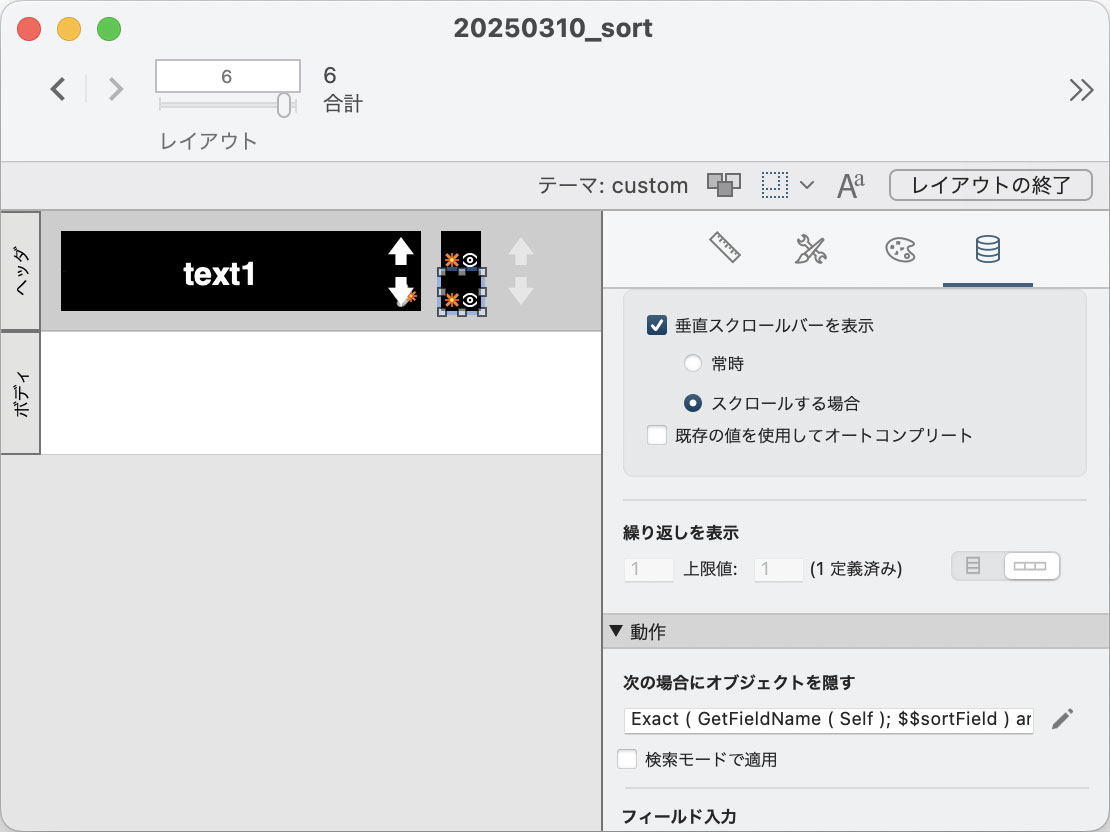Enable 検索モードで適用 checkbox
This screenshot has height=832, width=1110.
pos(627,759)
